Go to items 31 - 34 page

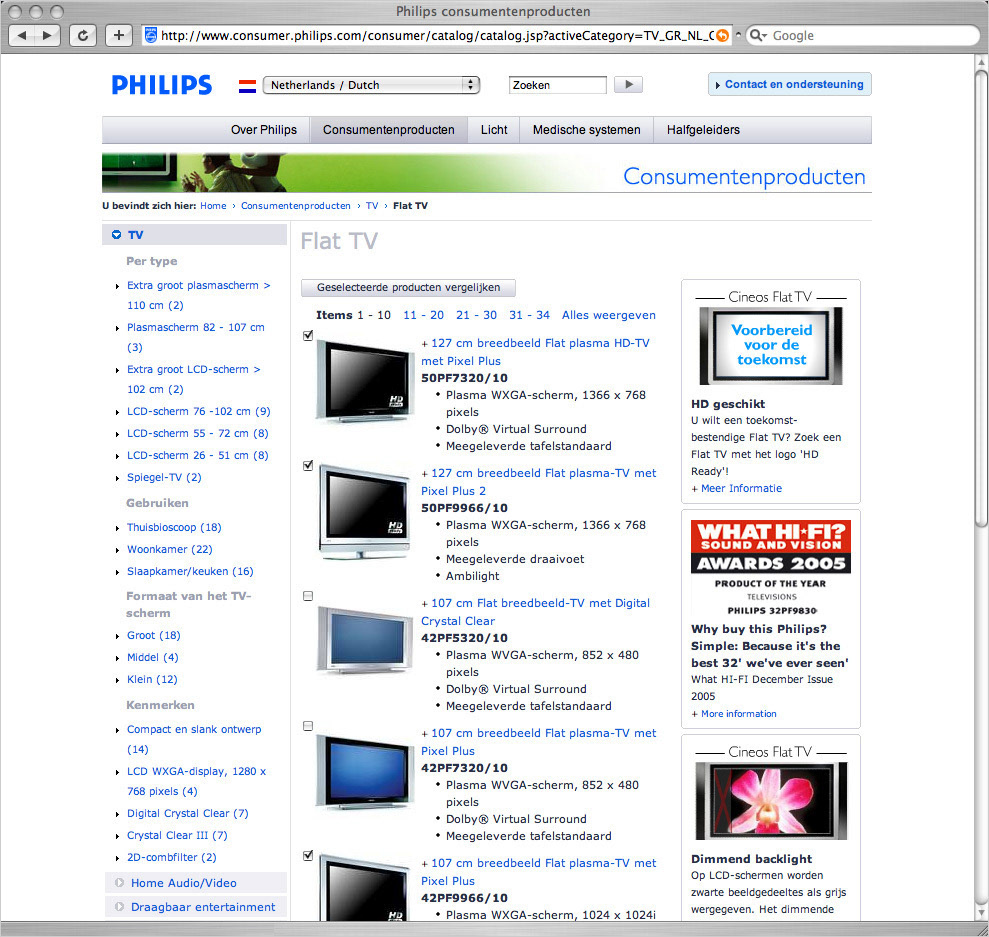coord(529,315)
